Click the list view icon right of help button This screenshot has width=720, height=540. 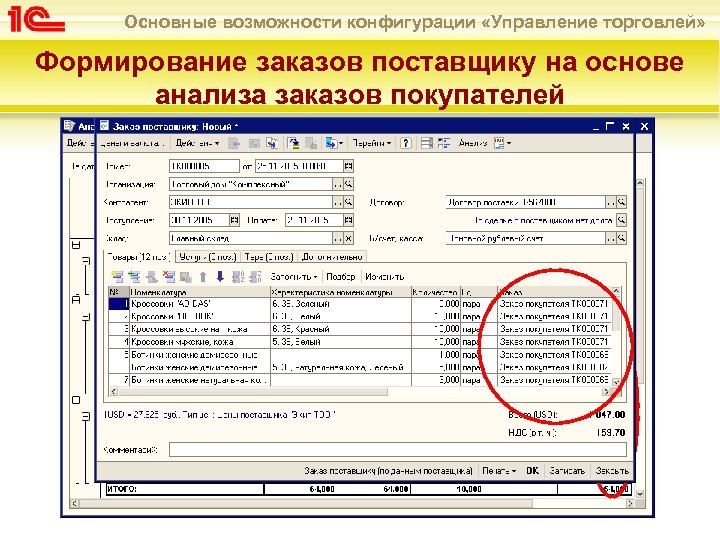click(427, 143)
